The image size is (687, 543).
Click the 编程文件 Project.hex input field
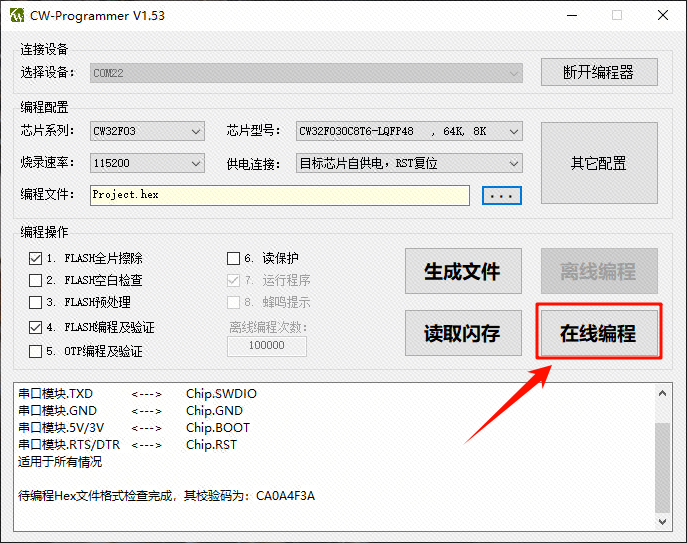point(280,195)
